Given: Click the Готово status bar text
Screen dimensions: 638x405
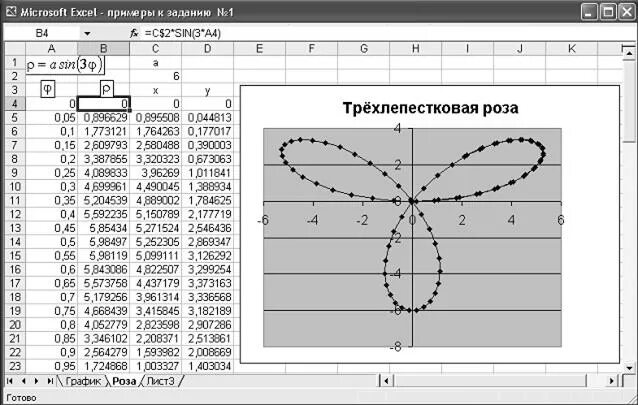Looking at the screenshot, I should (22, 397).
